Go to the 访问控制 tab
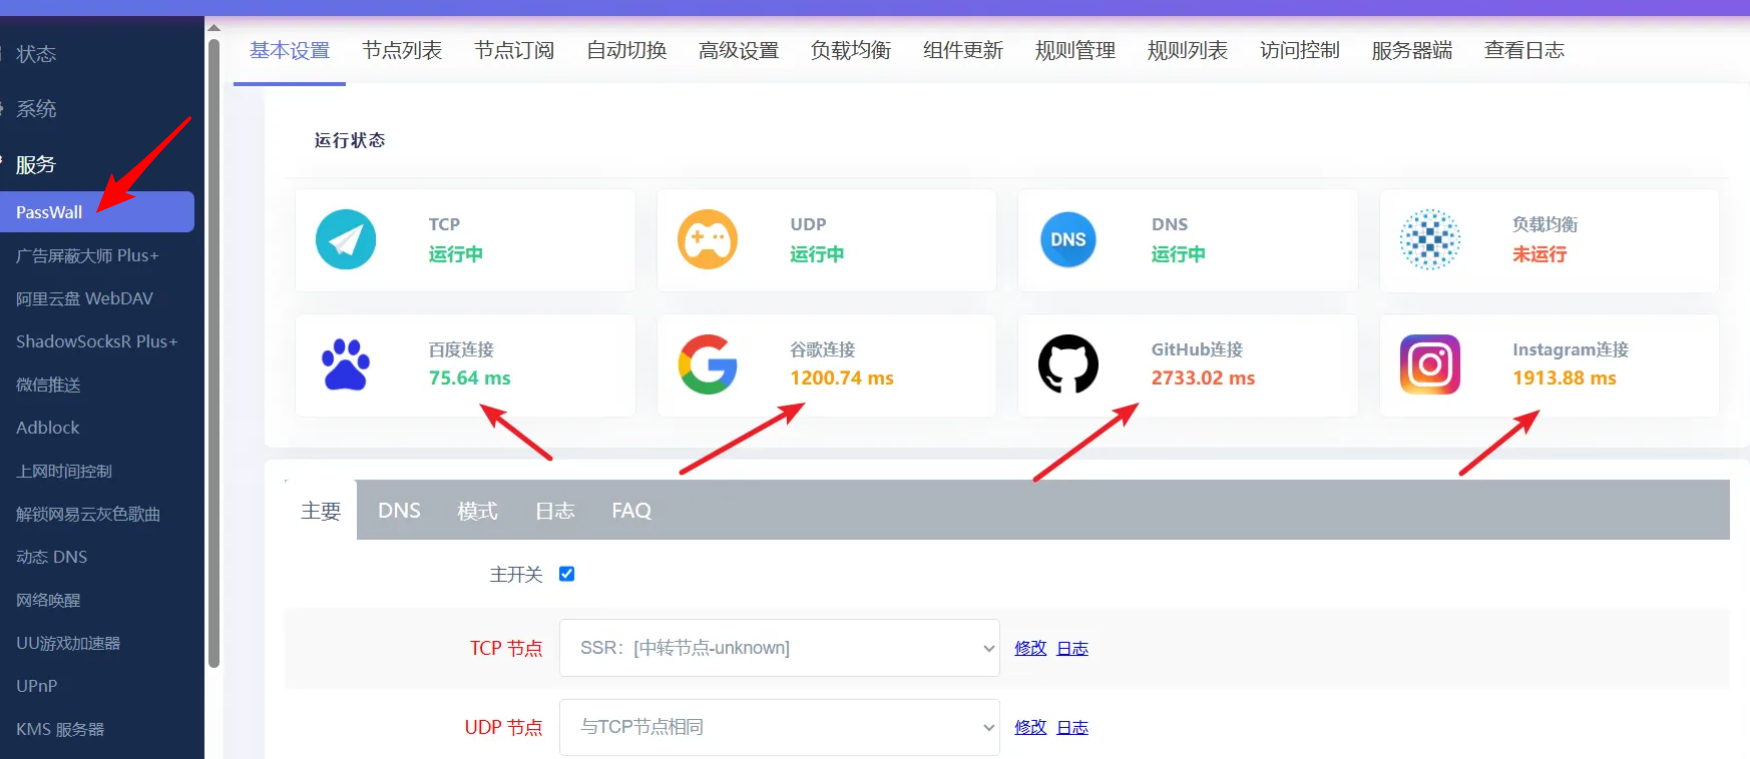 coord(1299,51)
